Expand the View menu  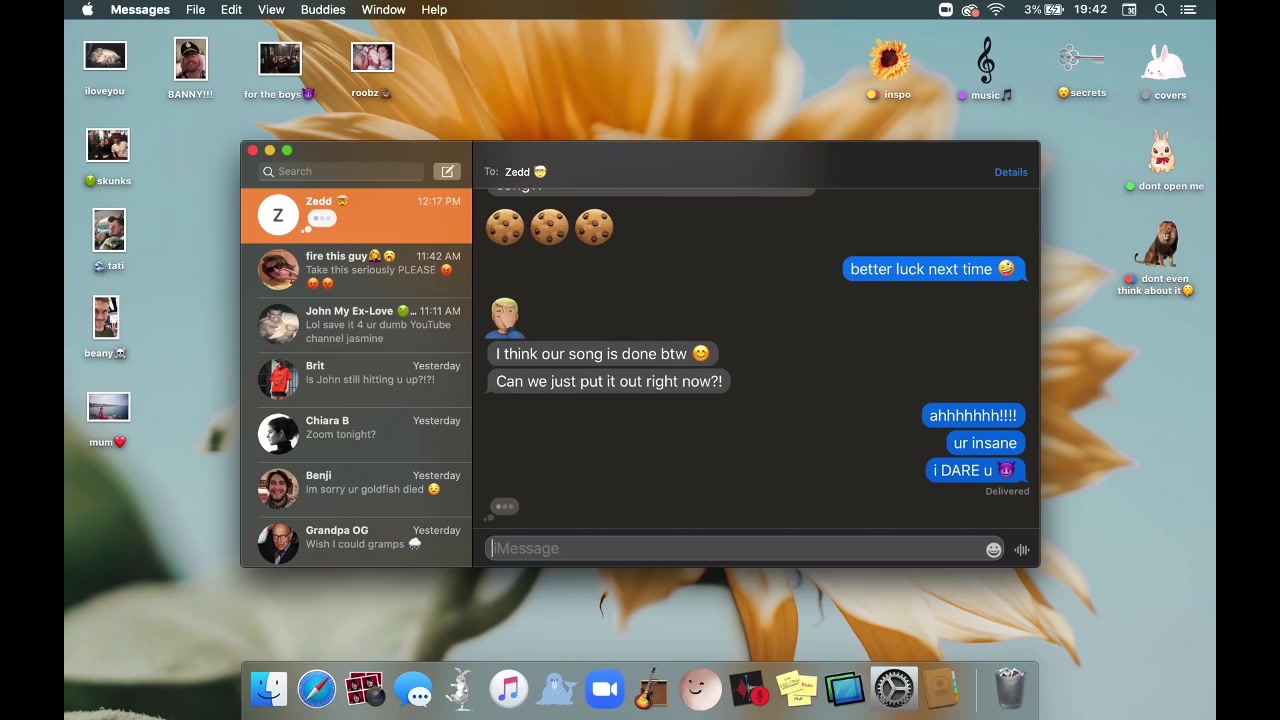tap(271, 10)
